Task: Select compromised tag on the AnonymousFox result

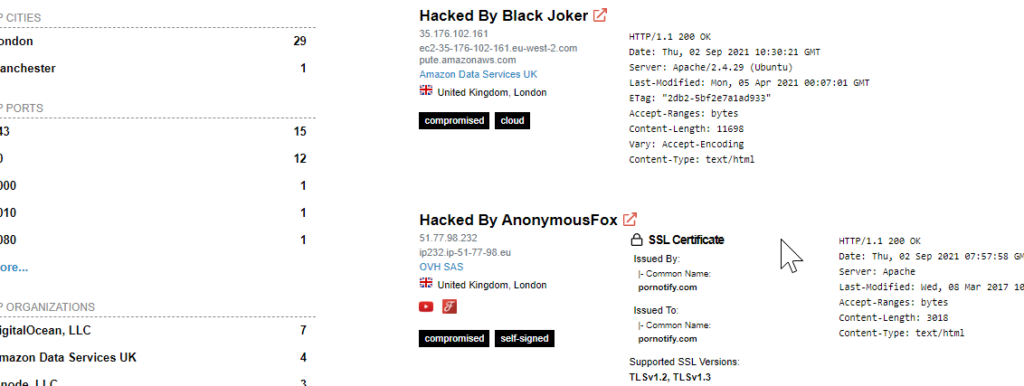Action: [x=454, y=338]
